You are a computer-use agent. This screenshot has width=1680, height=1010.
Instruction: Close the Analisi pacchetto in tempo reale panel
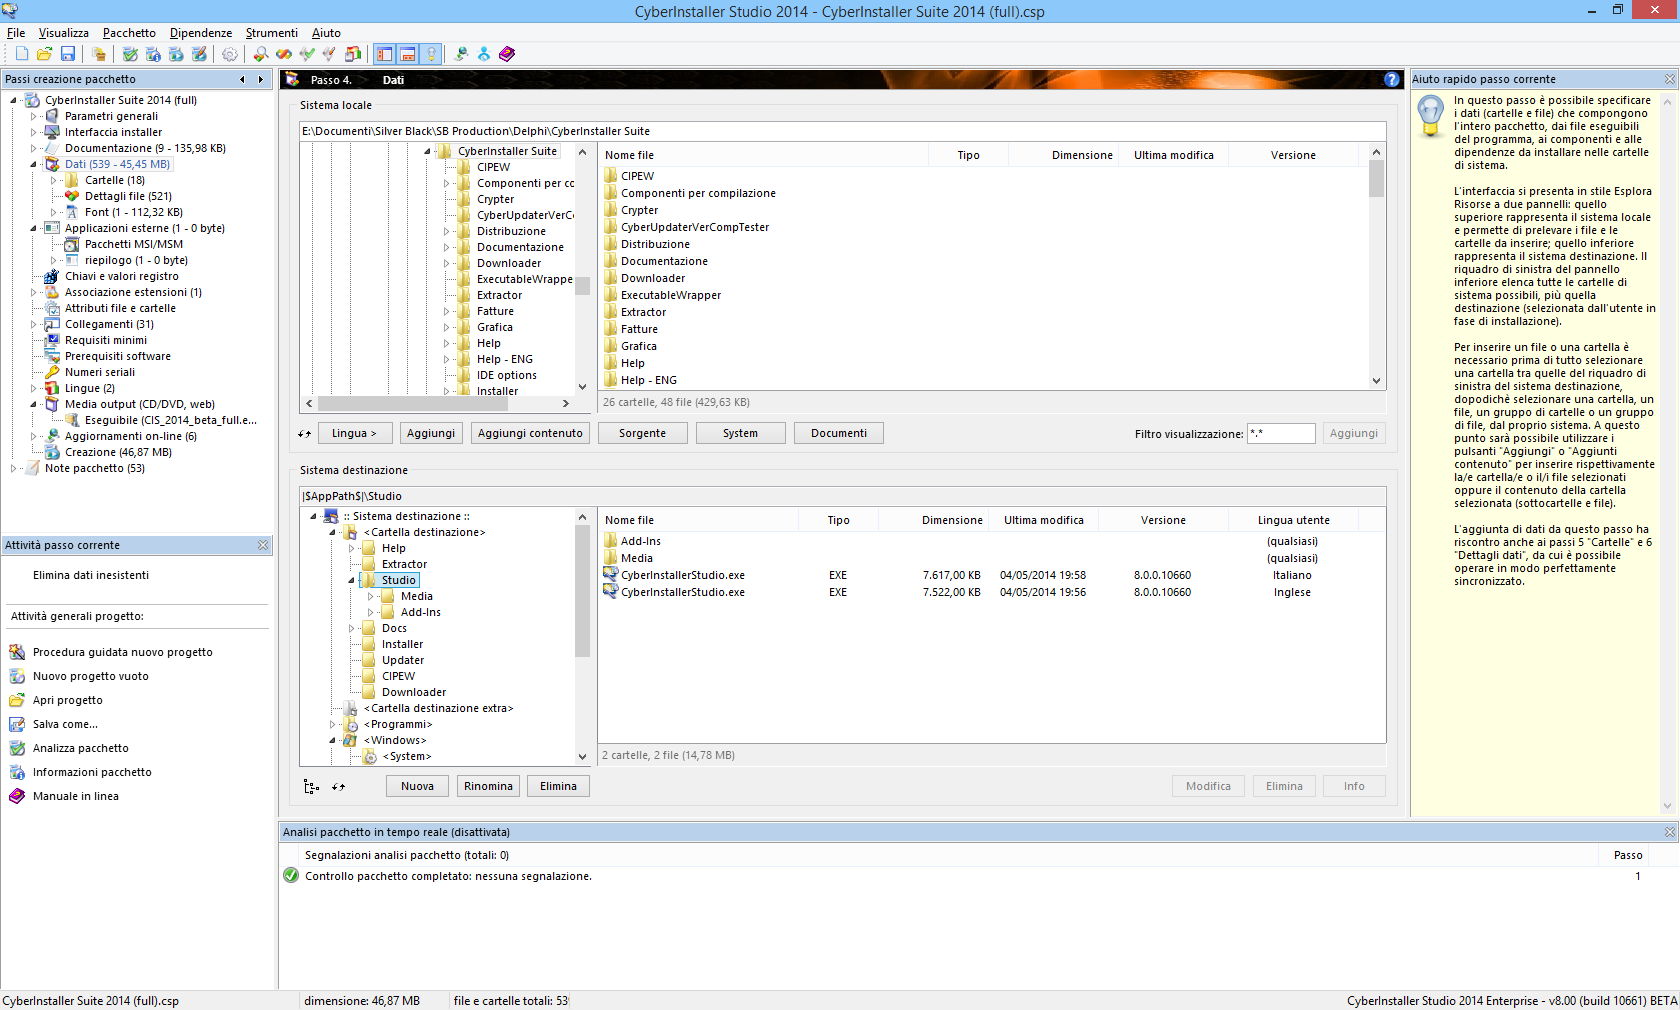click(1669, 832)
